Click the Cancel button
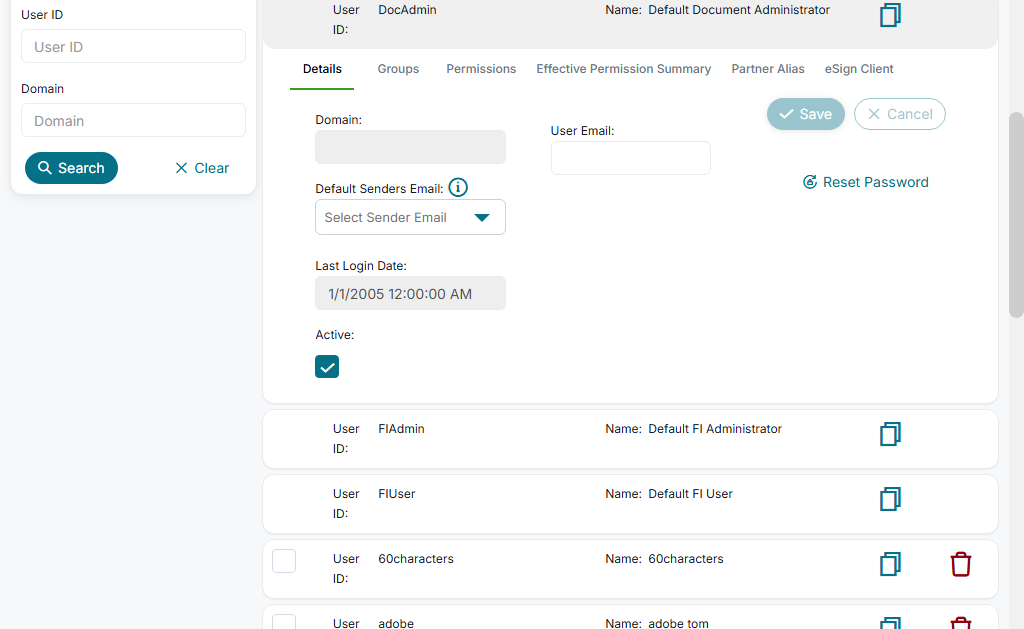Screen dimensions: 1024x629 [899, 114]
